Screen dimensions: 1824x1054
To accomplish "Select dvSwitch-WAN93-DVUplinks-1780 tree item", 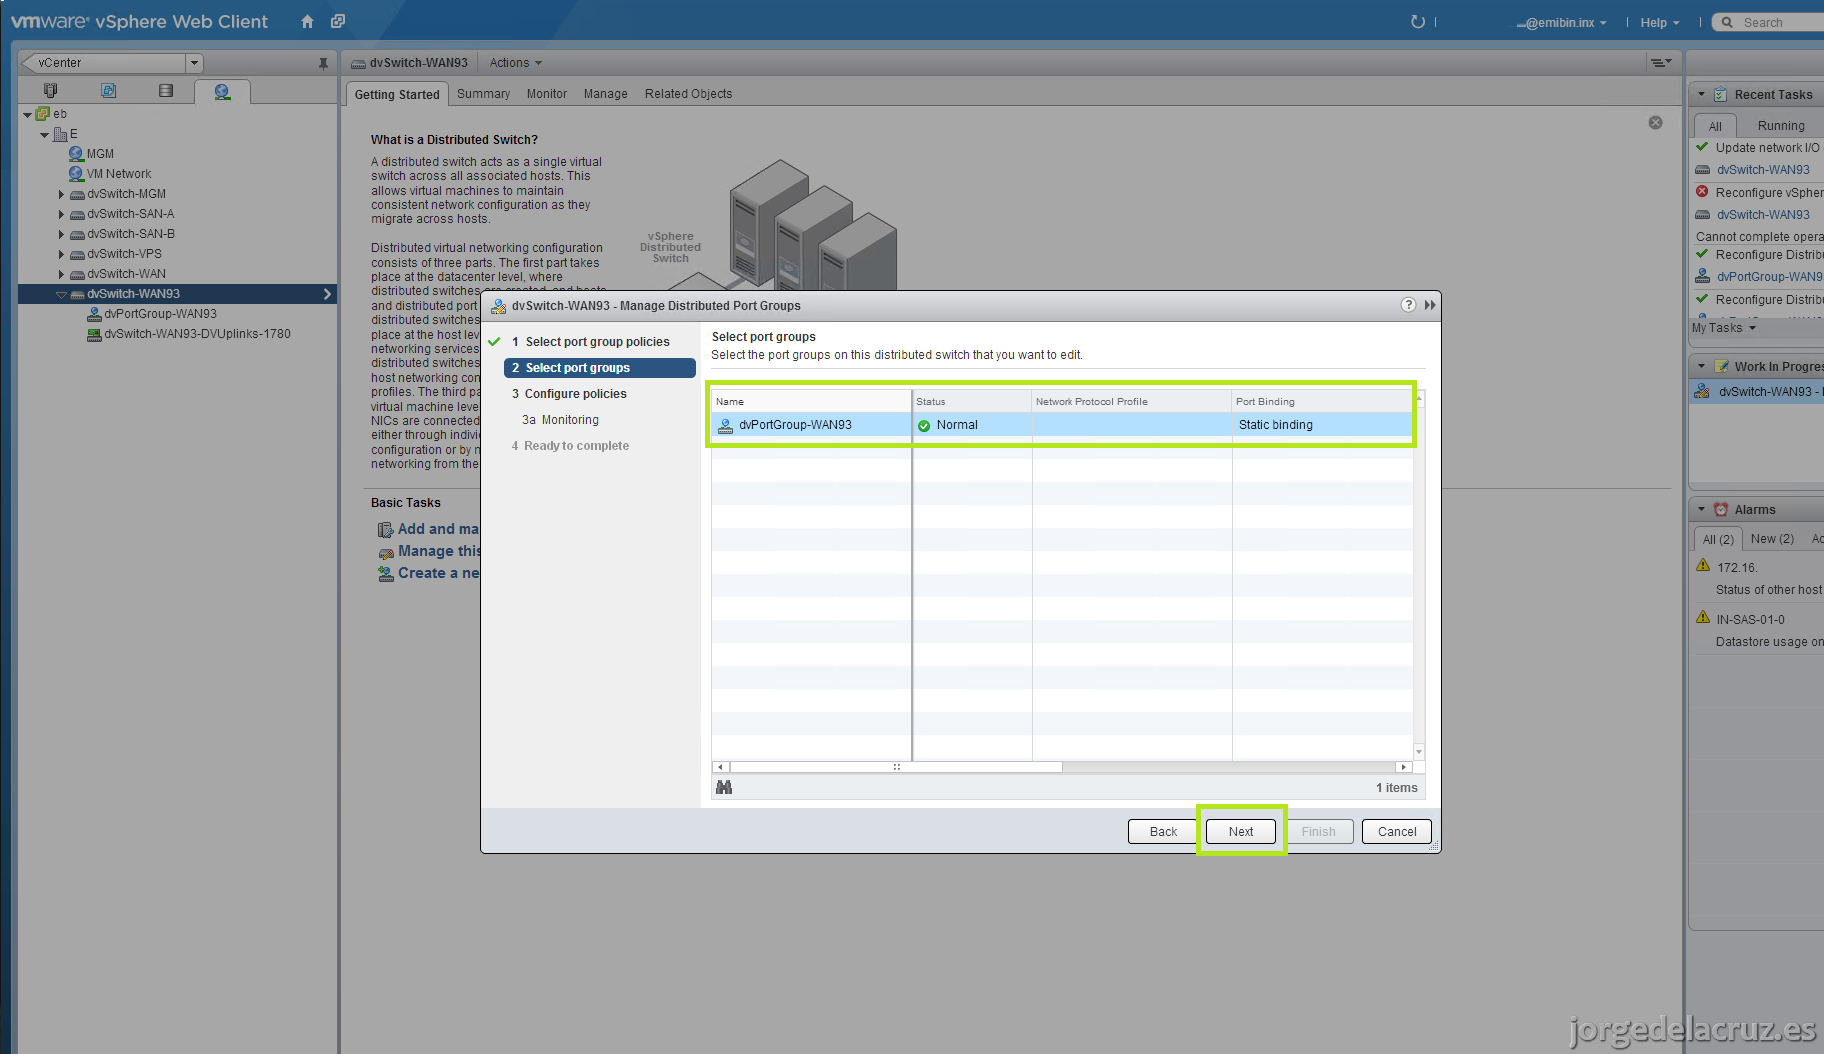I will [x=197, y=334].
